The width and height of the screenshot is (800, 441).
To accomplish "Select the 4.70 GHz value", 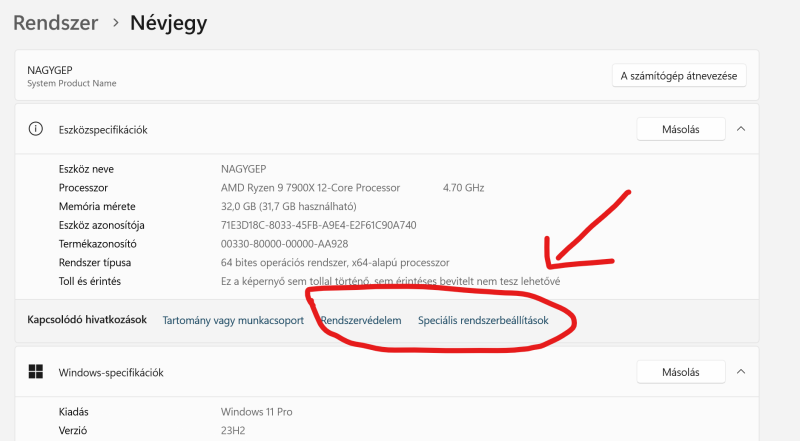I will (x=463, y=188).
